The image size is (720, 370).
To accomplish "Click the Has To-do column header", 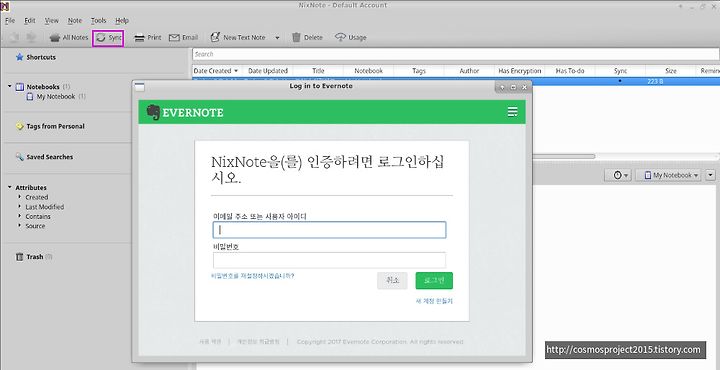I will pos(570,71).
